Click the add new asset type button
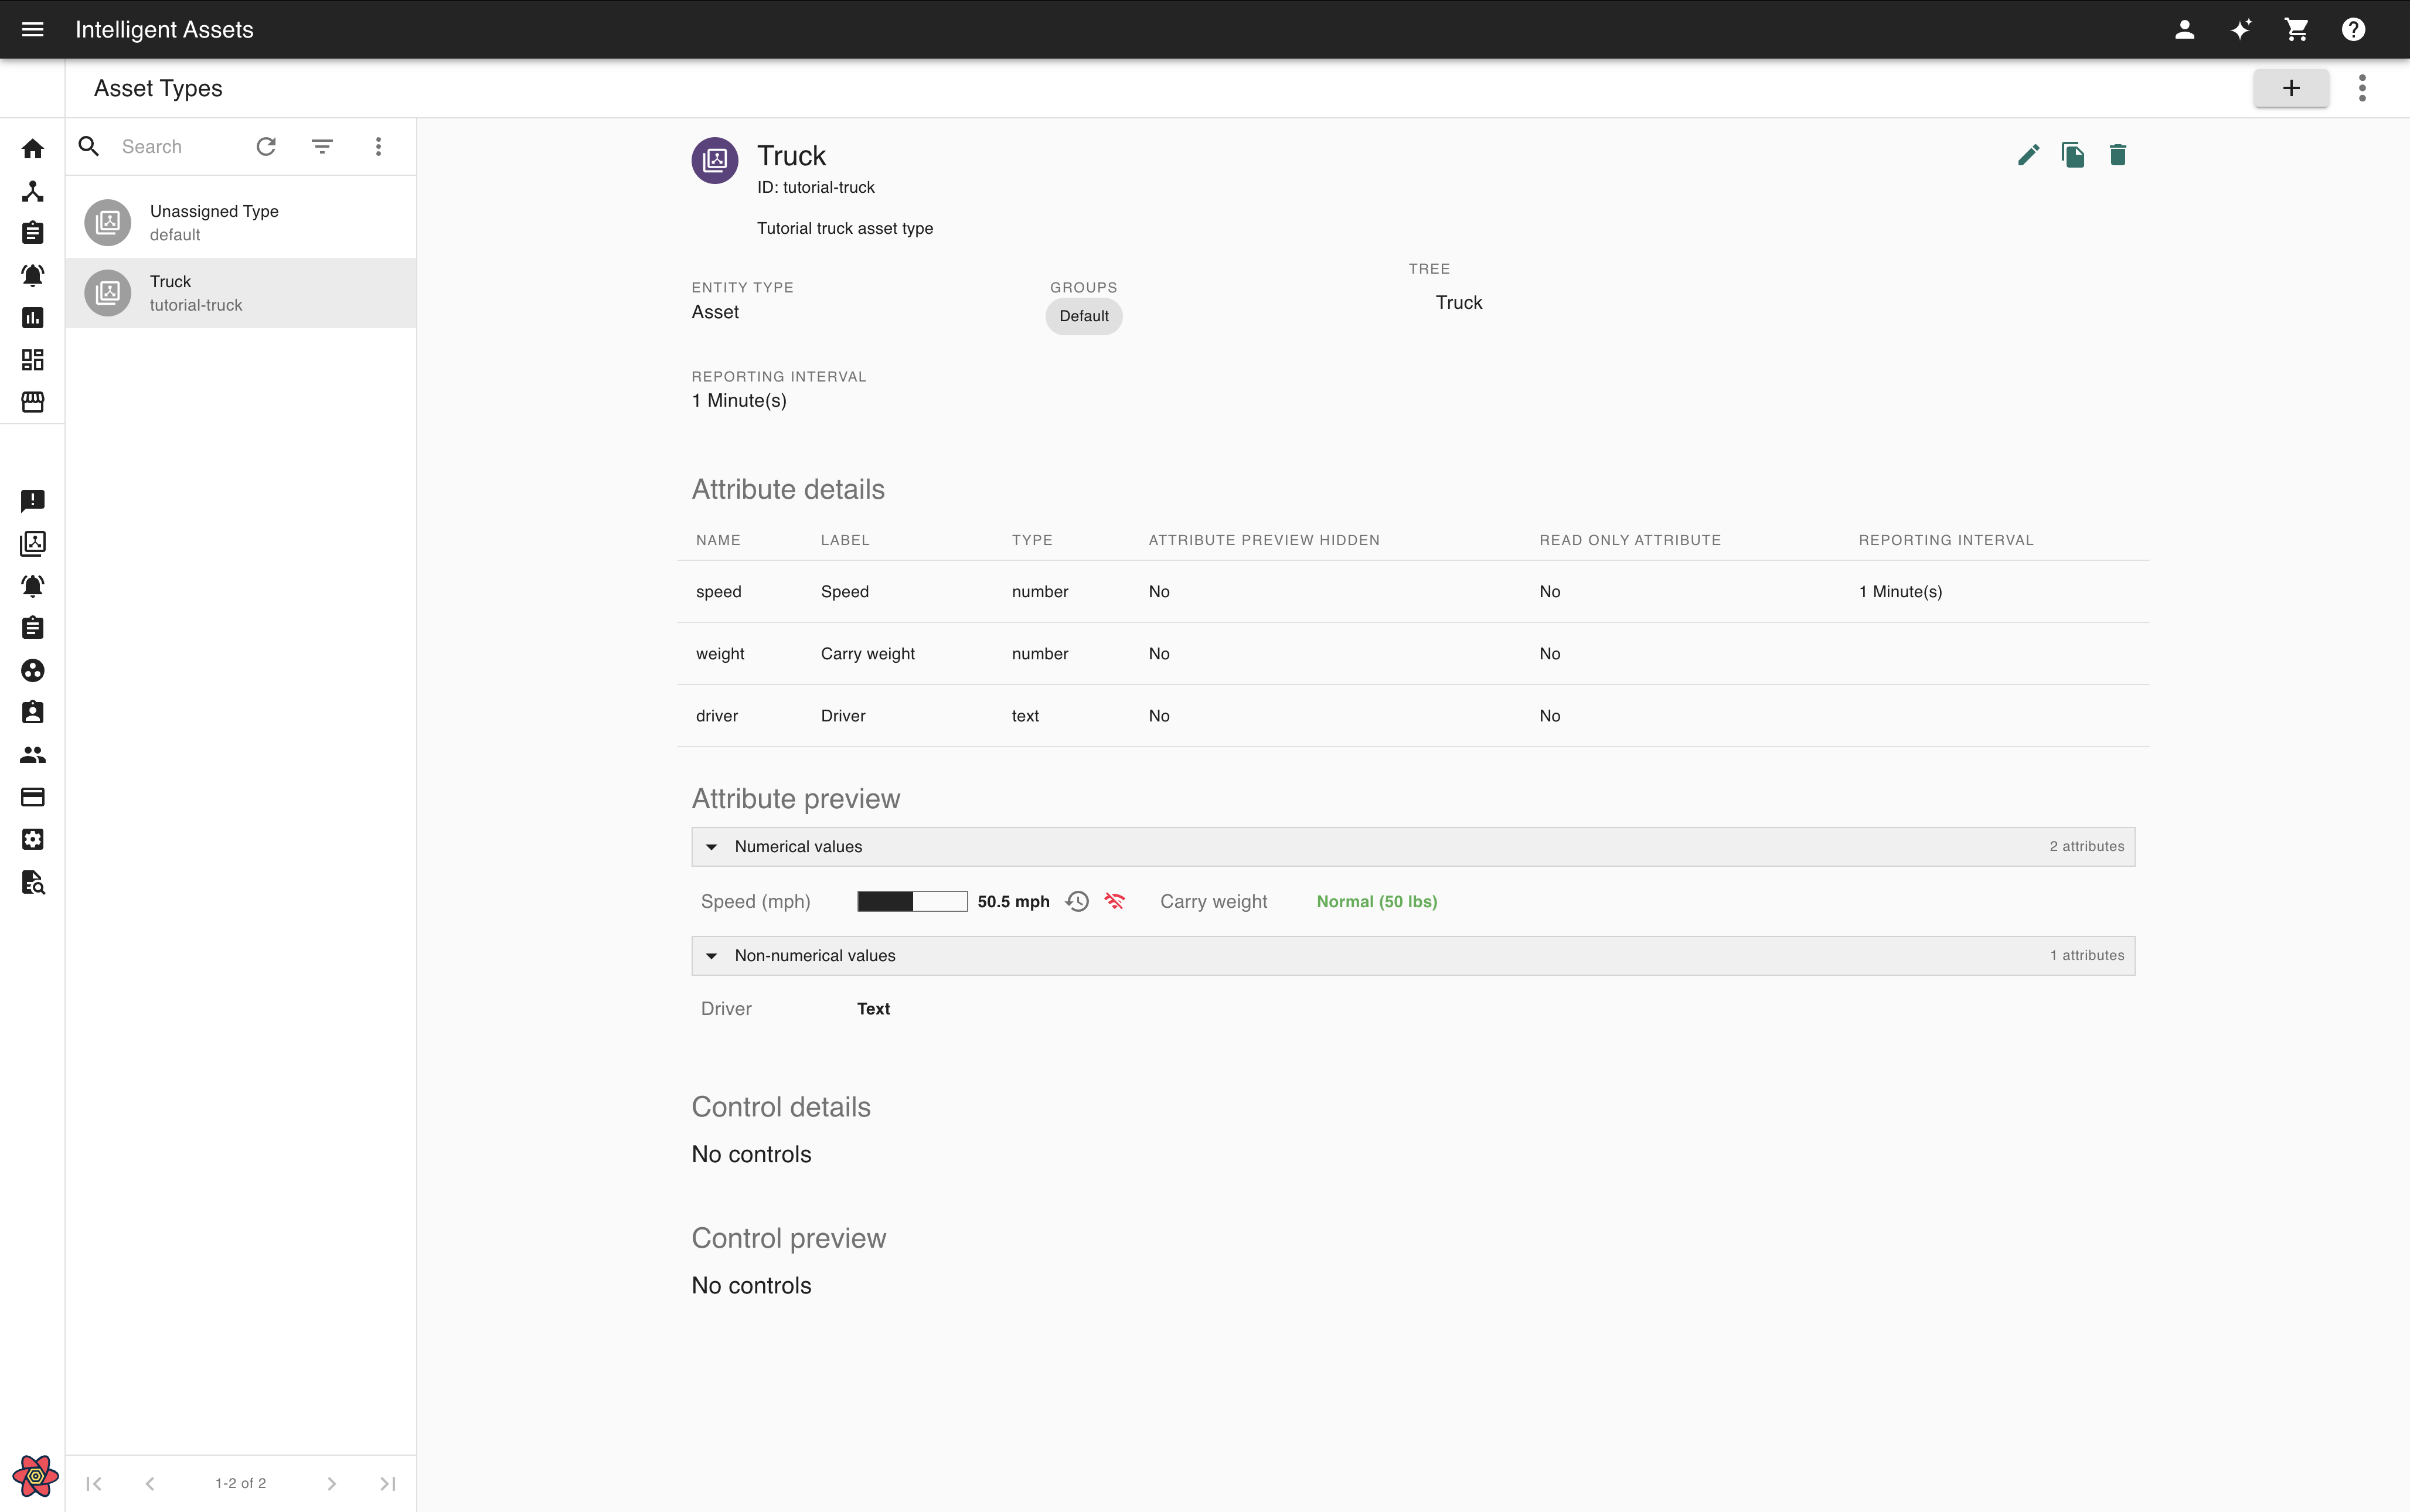2410x1512 pixels. 2290,88
